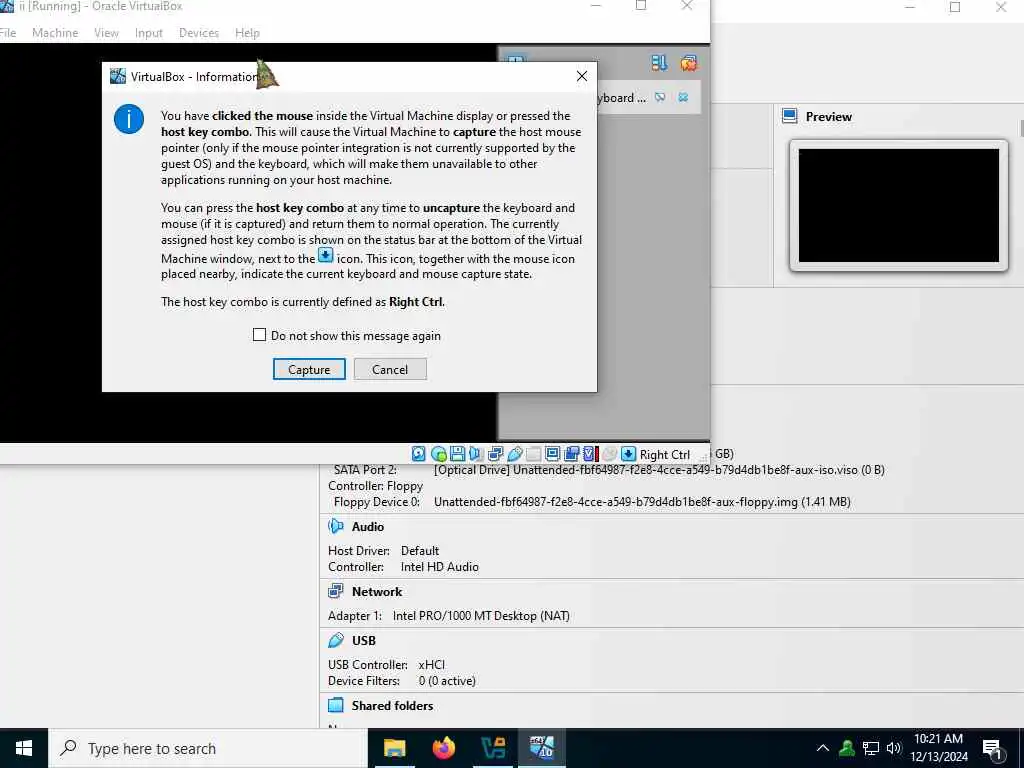Click the taskbar search box
The width and height of the screenshot is (1024, 768).
208,748
